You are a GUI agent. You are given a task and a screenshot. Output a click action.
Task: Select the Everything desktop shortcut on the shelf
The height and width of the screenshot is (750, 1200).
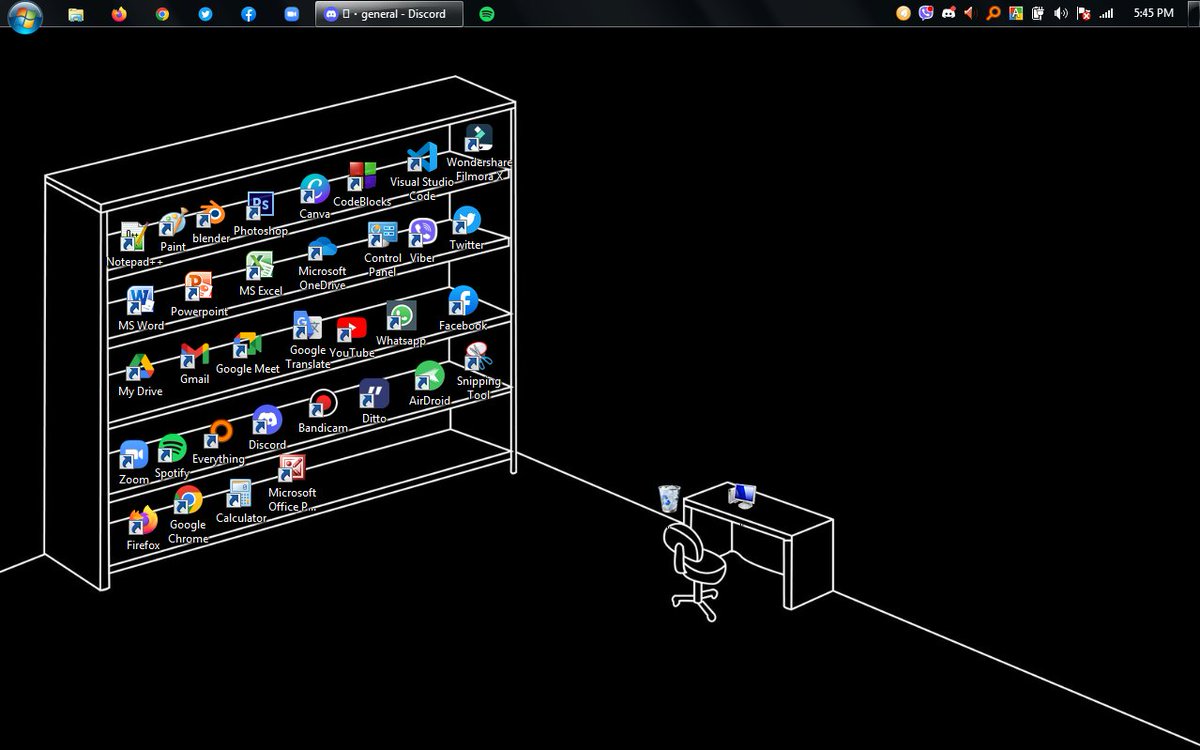(218, 442)
